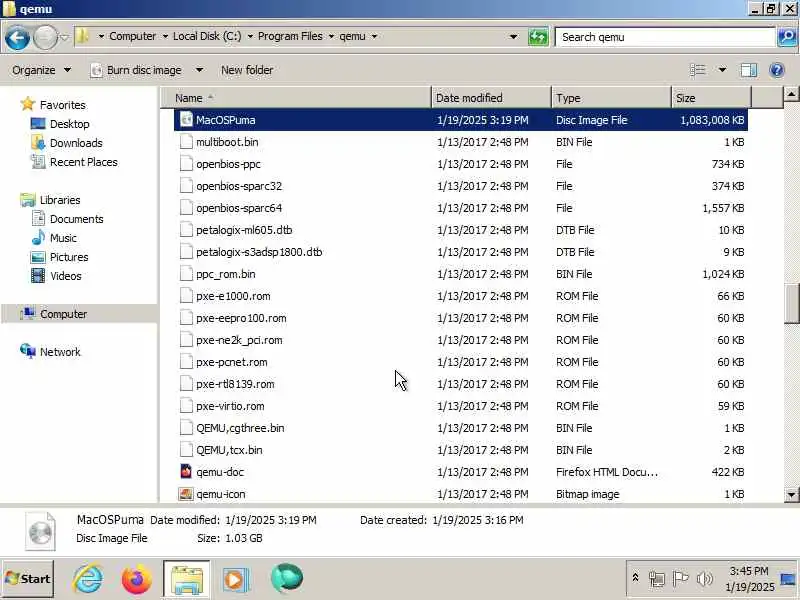This screenshot has height=600, width=800.
Task: Click the folder icon in address bar
Action: coord(83,36)
